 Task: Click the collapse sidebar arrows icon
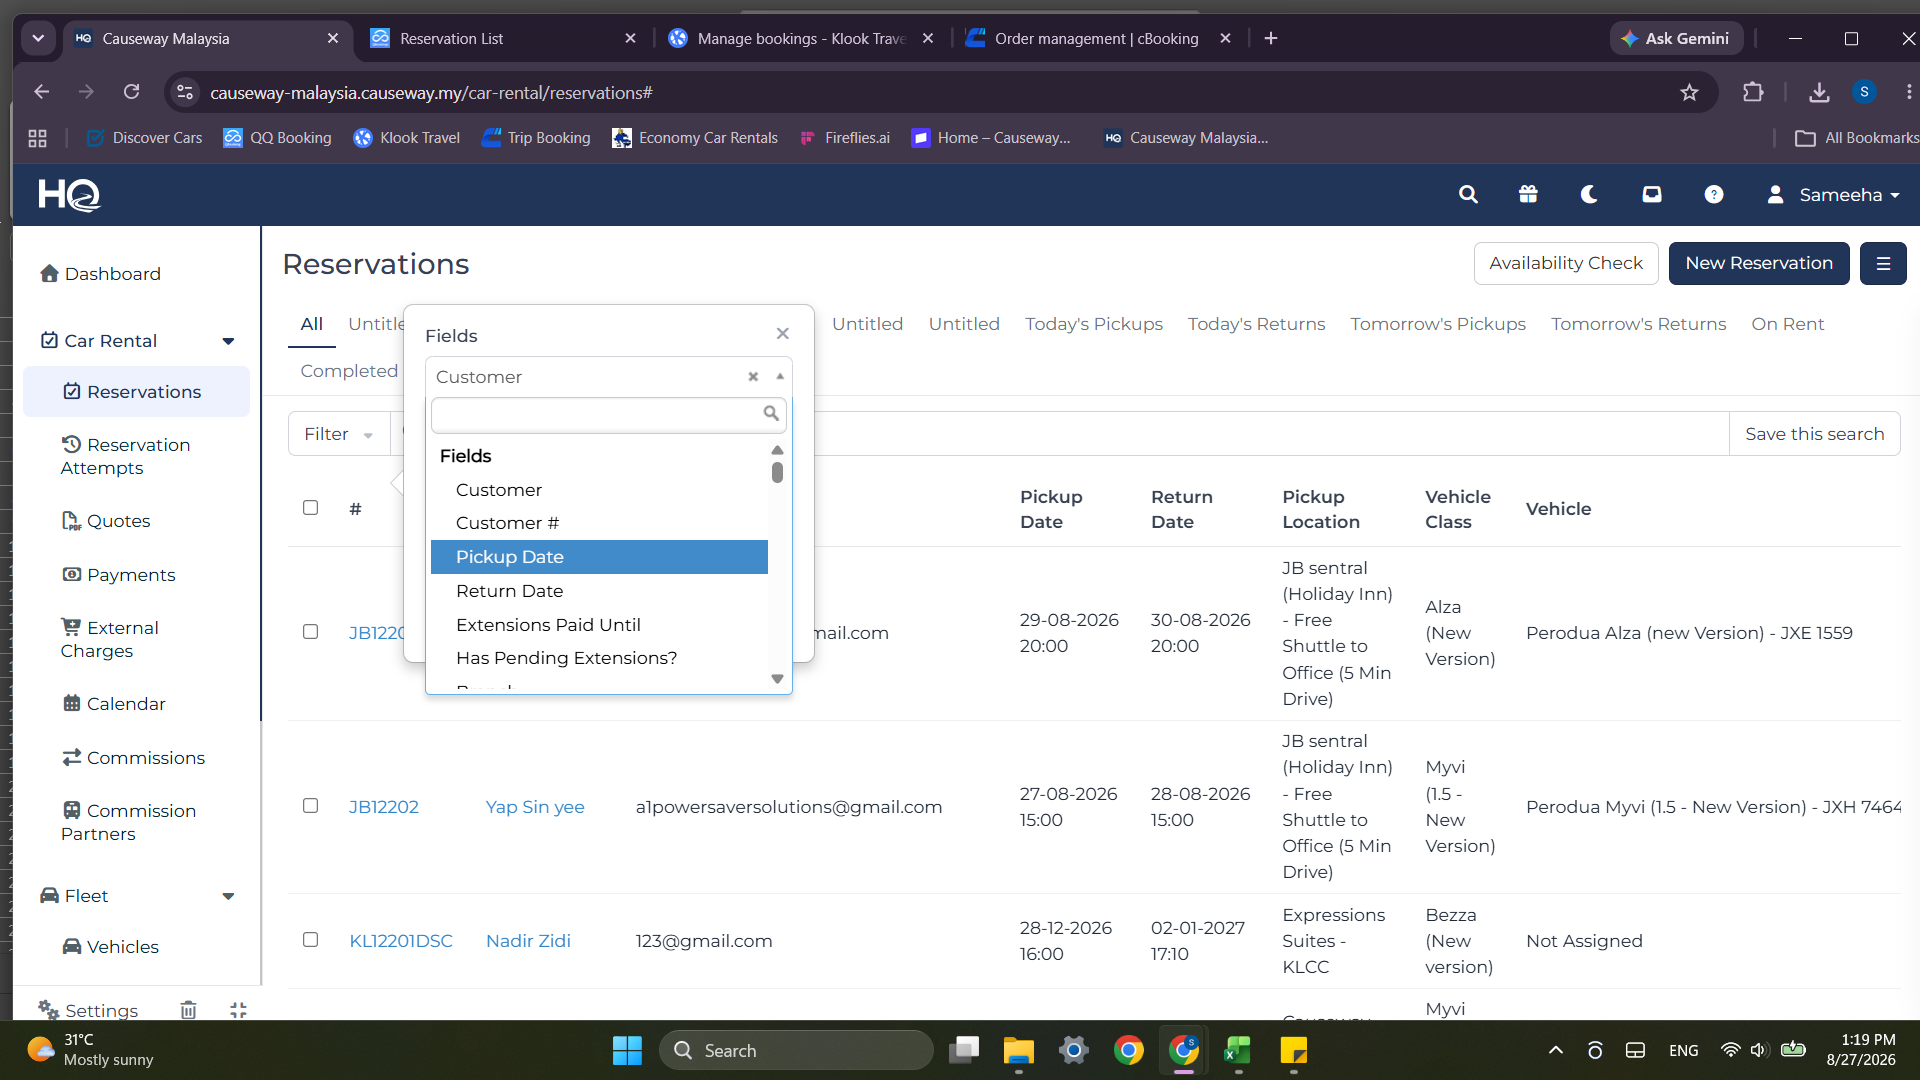click(x=238, y=1010)
